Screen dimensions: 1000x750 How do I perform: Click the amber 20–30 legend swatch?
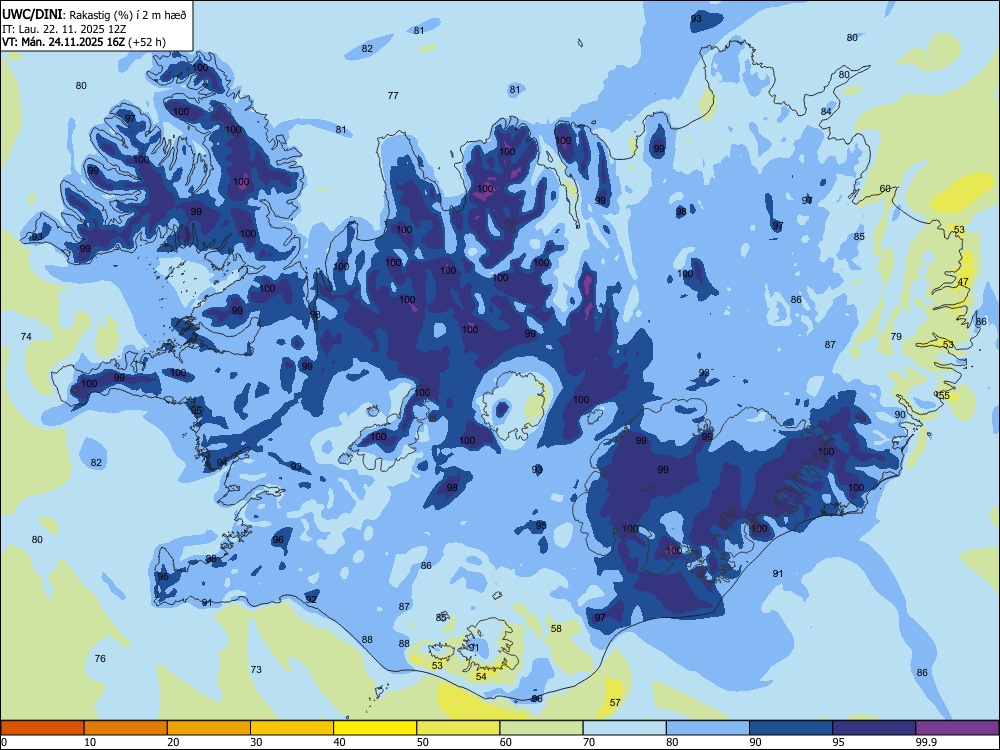(x=209, y=728)
